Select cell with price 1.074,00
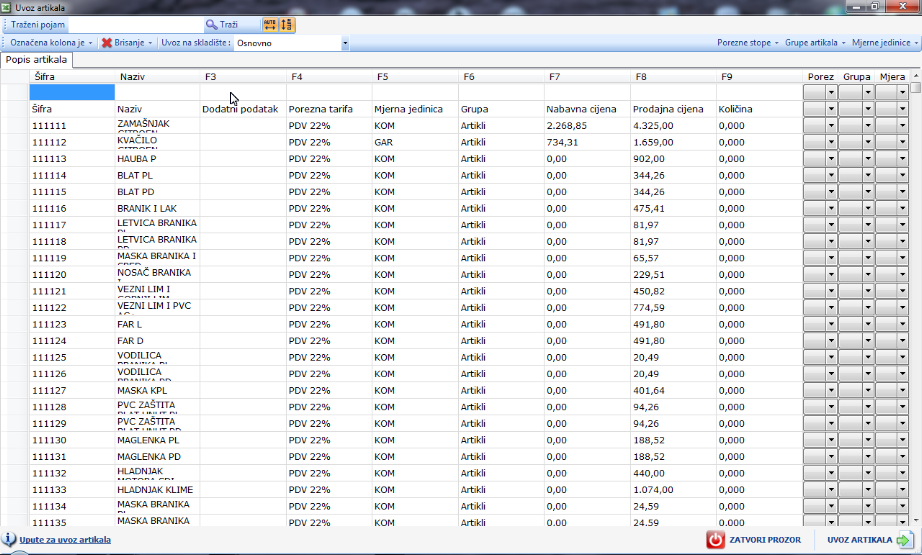The height and width of the screenshot is (555, 922). (673, 489)
